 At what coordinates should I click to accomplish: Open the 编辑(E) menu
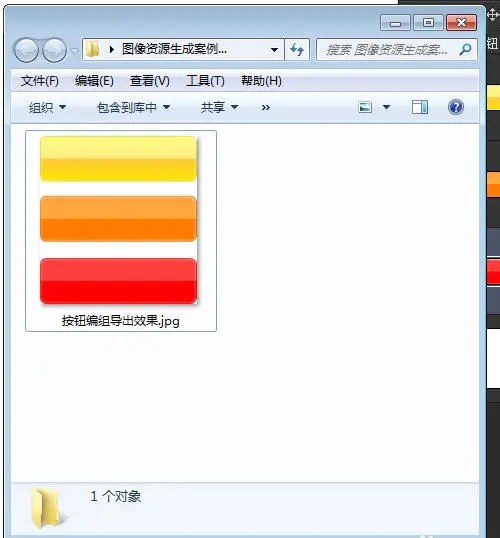pos(94,81)
